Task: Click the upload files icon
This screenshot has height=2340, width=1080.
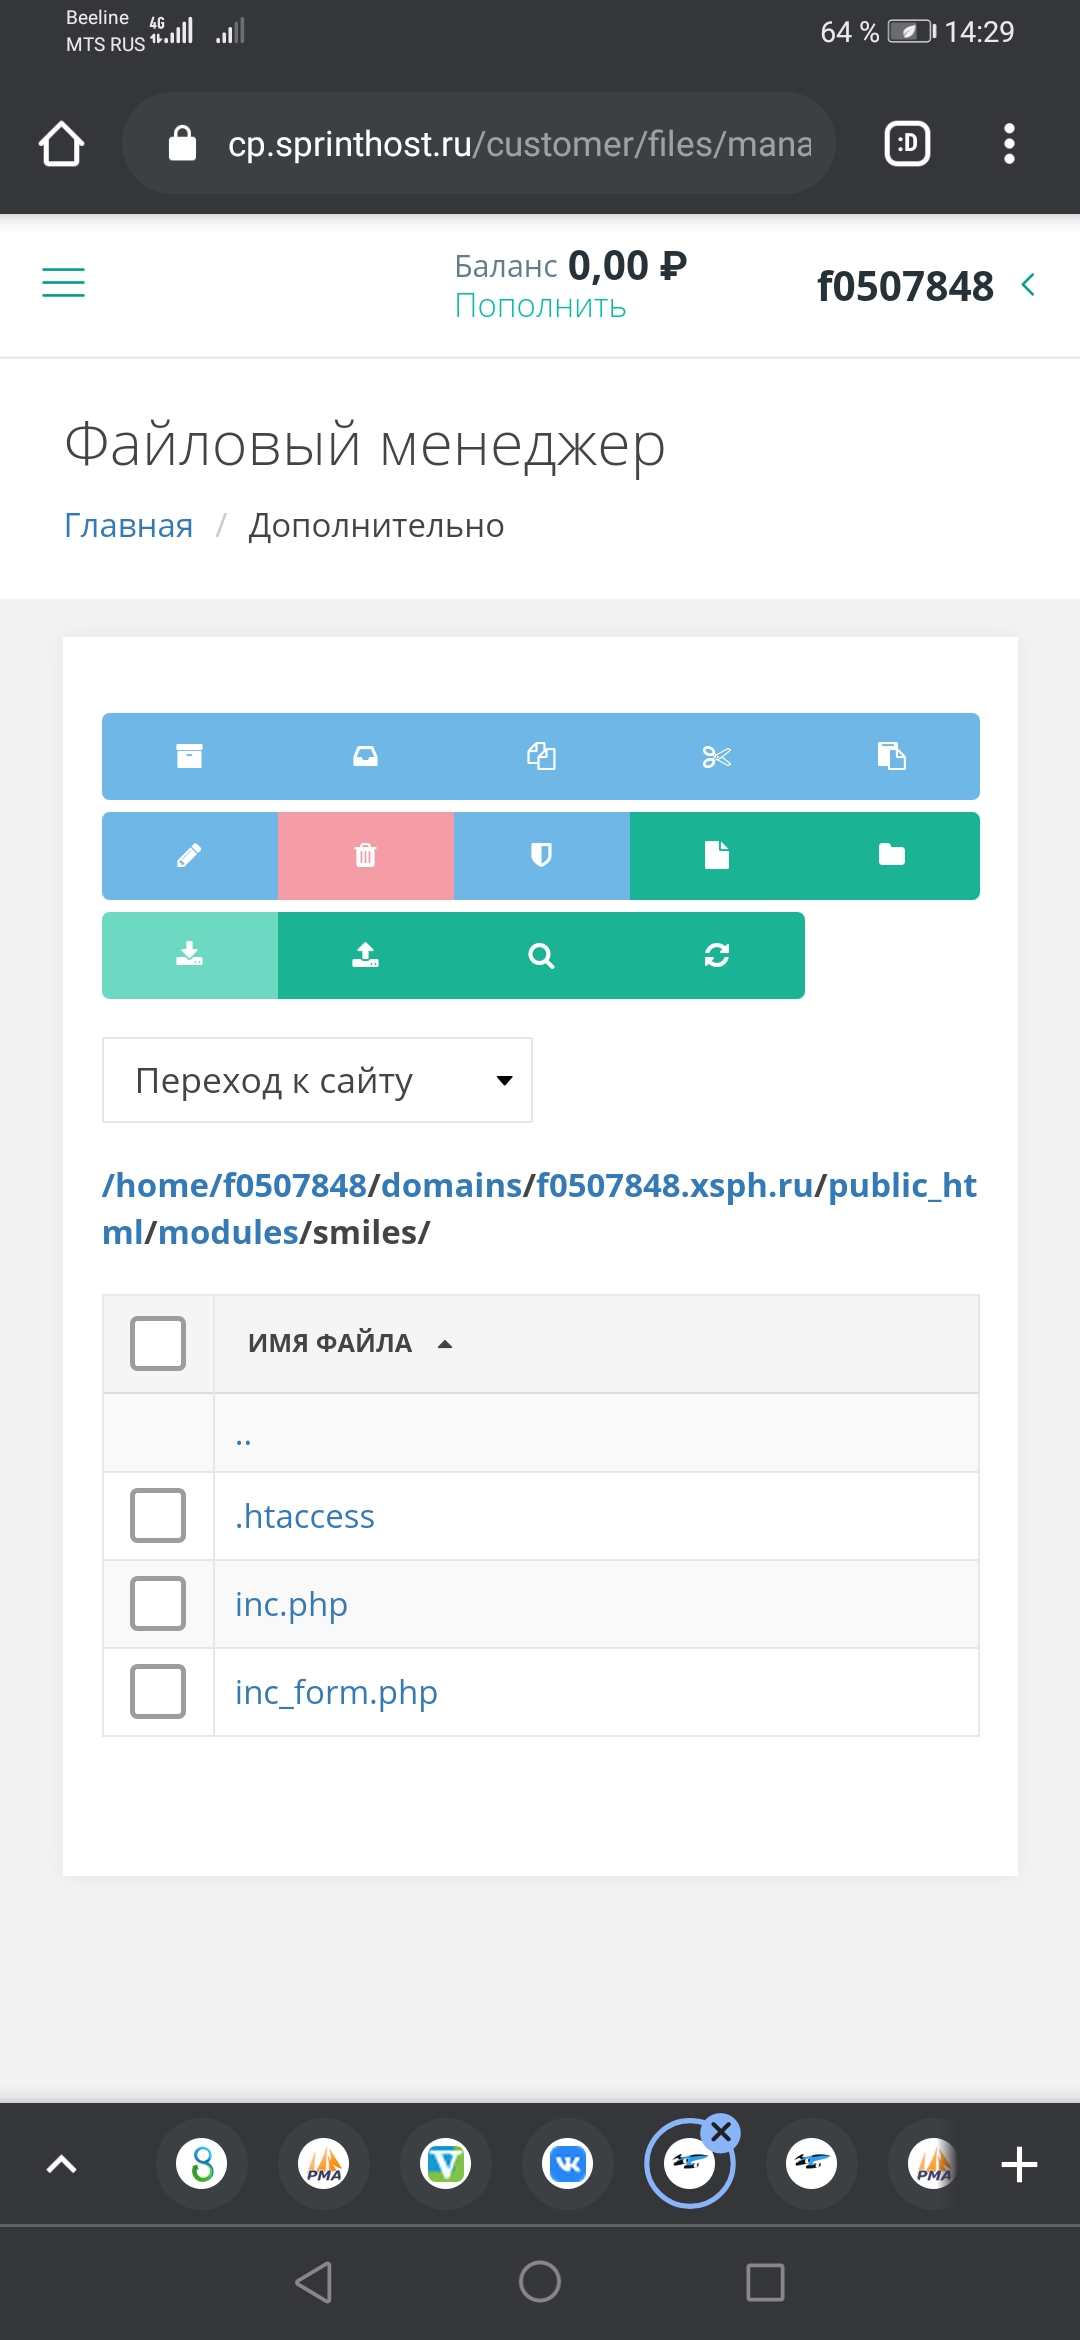Action: [365, 955]
